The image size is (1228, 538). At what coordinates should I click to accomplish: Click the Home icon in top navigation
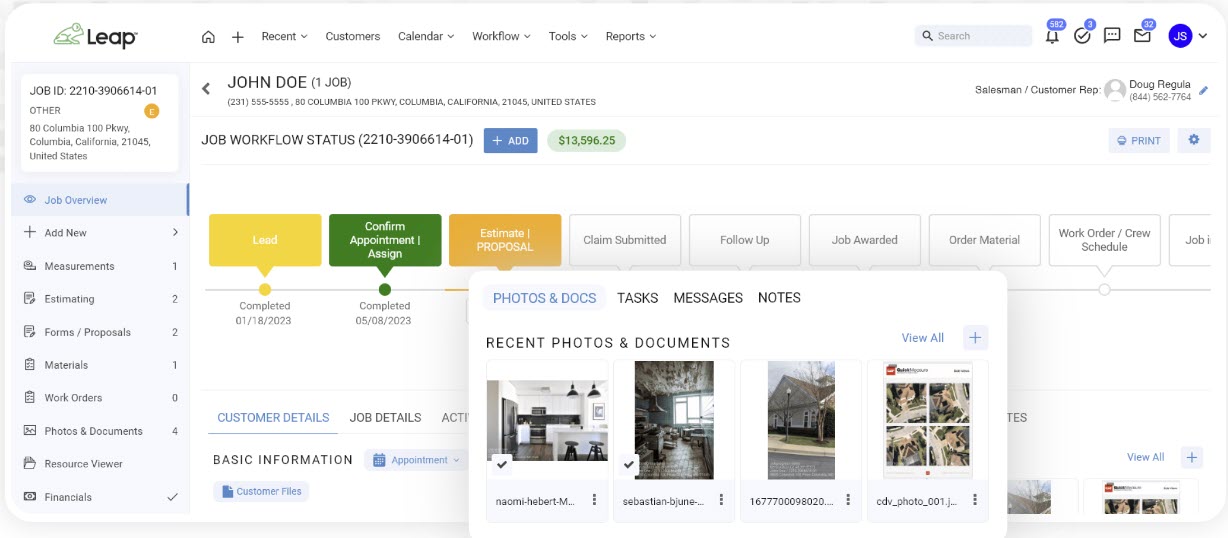[208, 37]
